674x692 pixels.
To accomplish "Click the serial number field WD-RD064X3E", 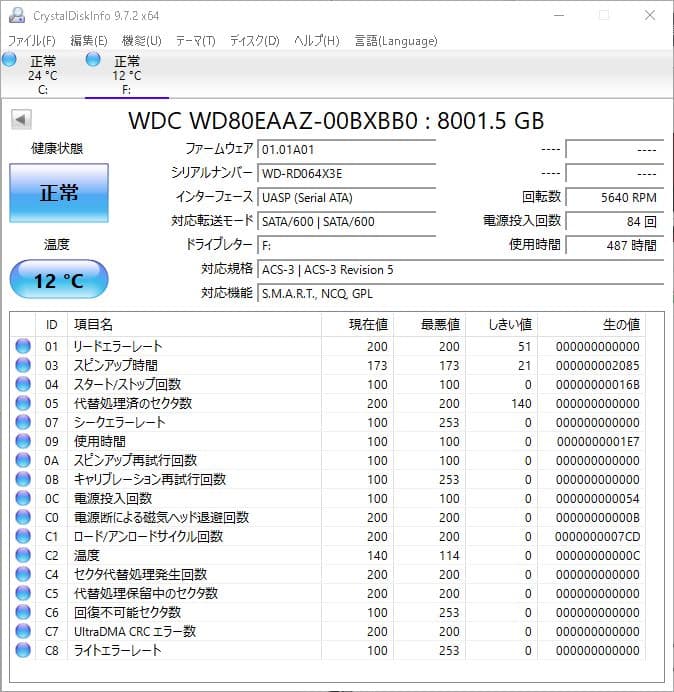I will 346,173.
